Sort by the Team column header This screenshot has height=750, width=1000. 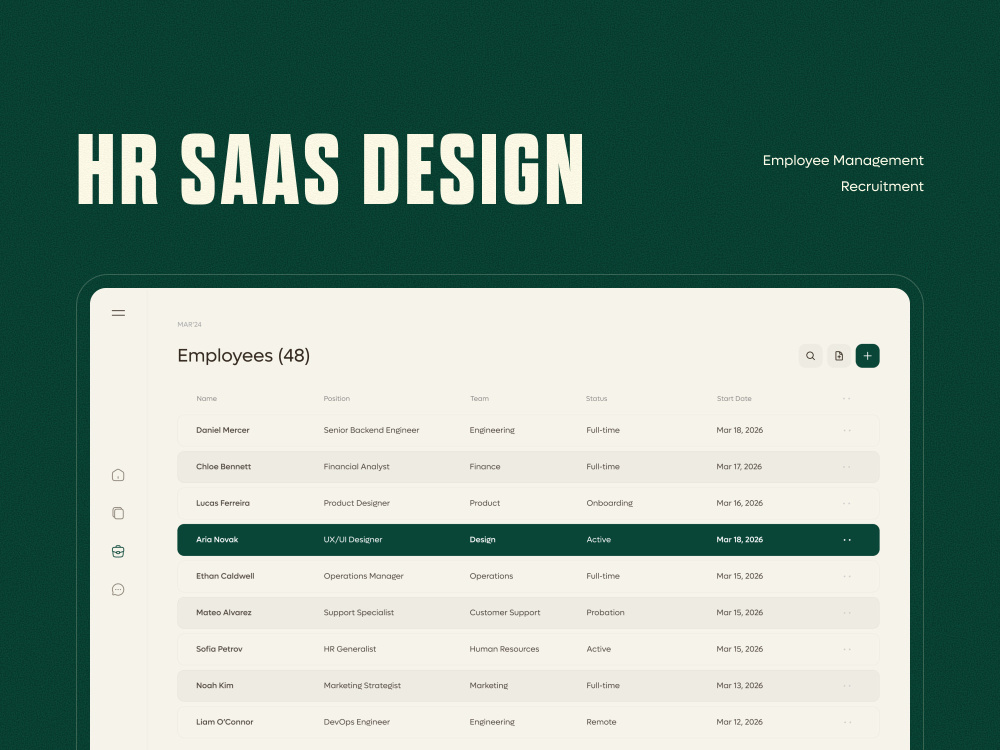pyautogui.click(x=480, y=399)
